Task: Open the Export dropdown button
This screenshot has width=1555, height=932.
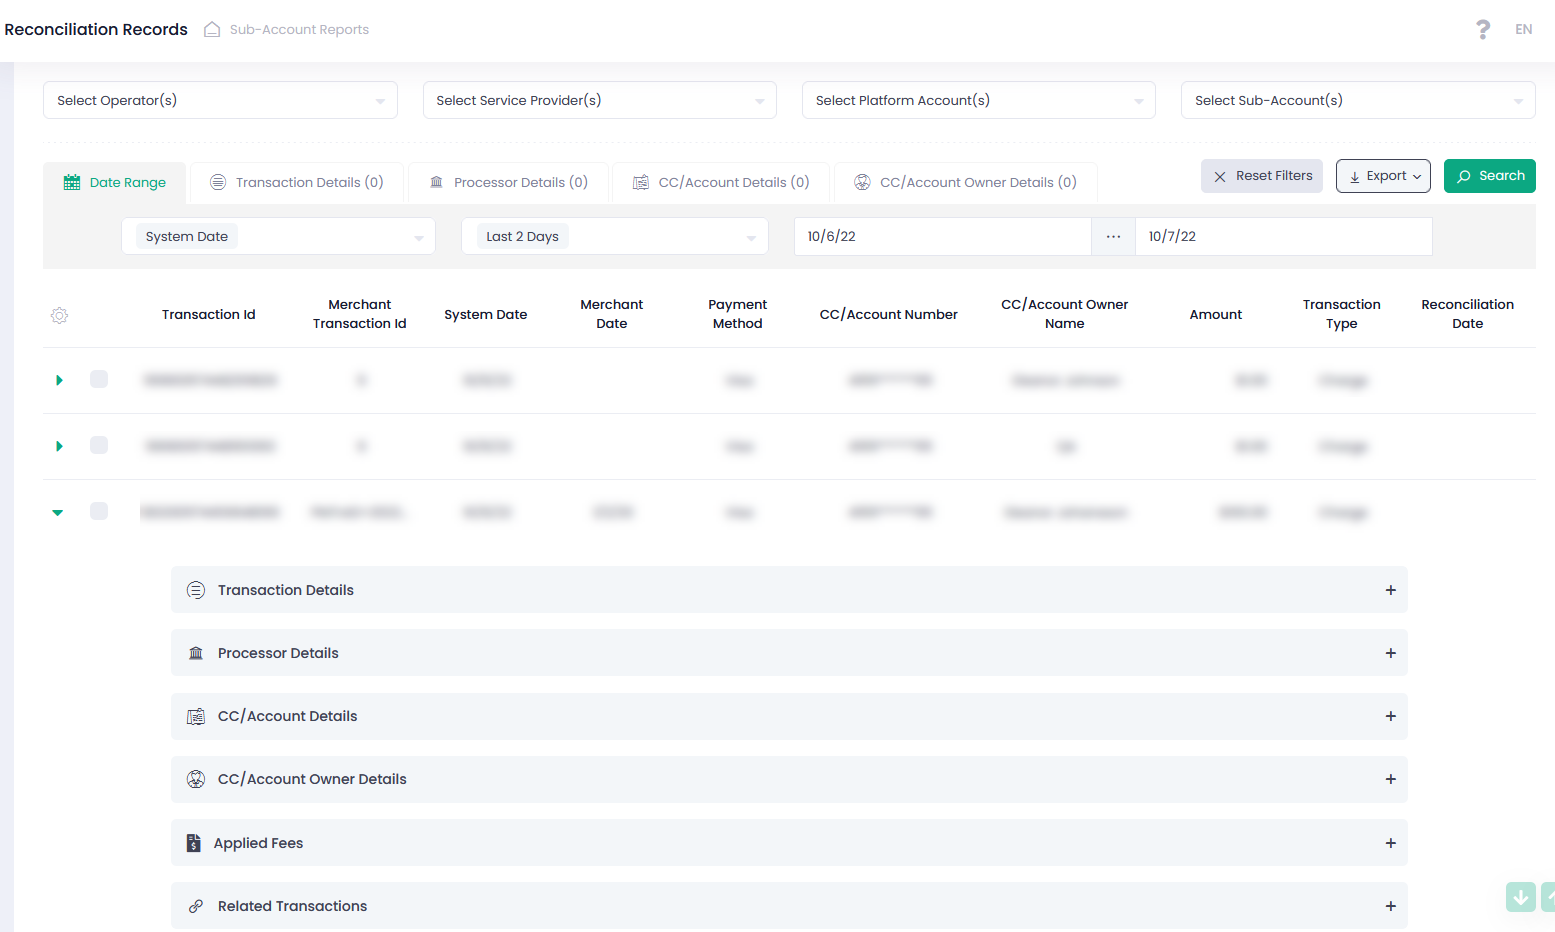Action: tap(1383, 176)
